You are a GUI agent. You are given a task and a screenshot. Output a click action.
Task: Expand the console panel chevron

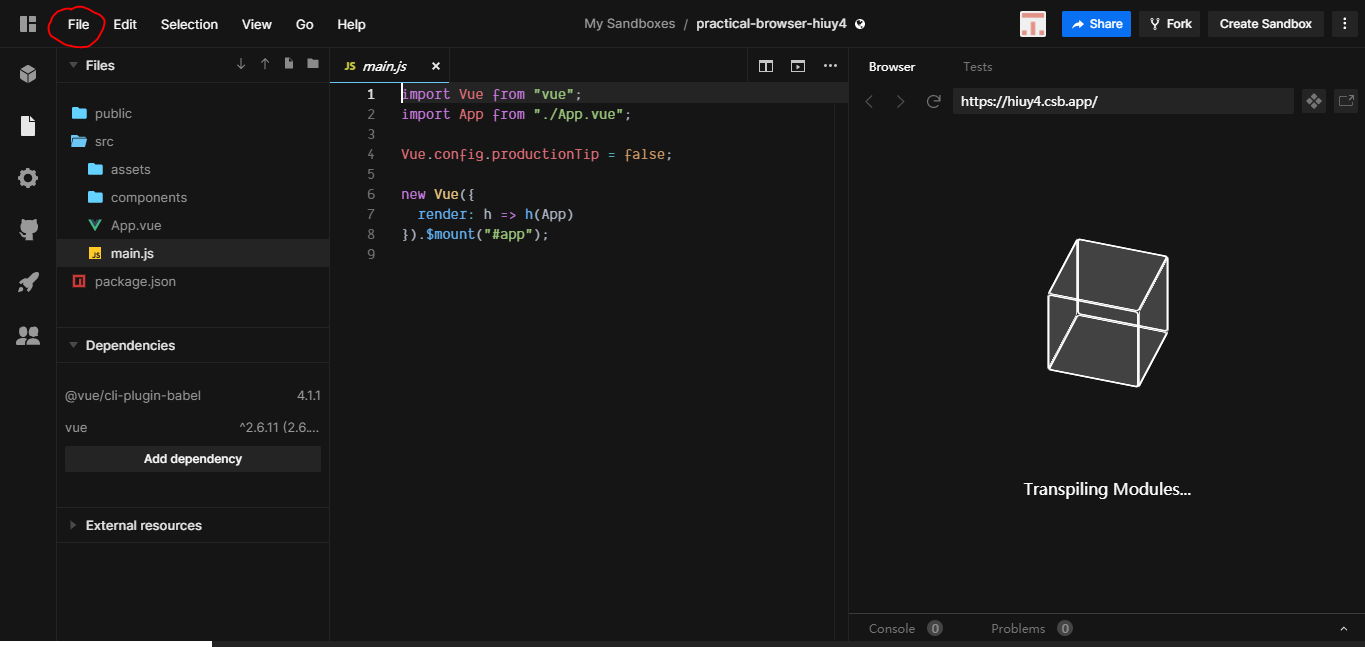point(1343,629)
